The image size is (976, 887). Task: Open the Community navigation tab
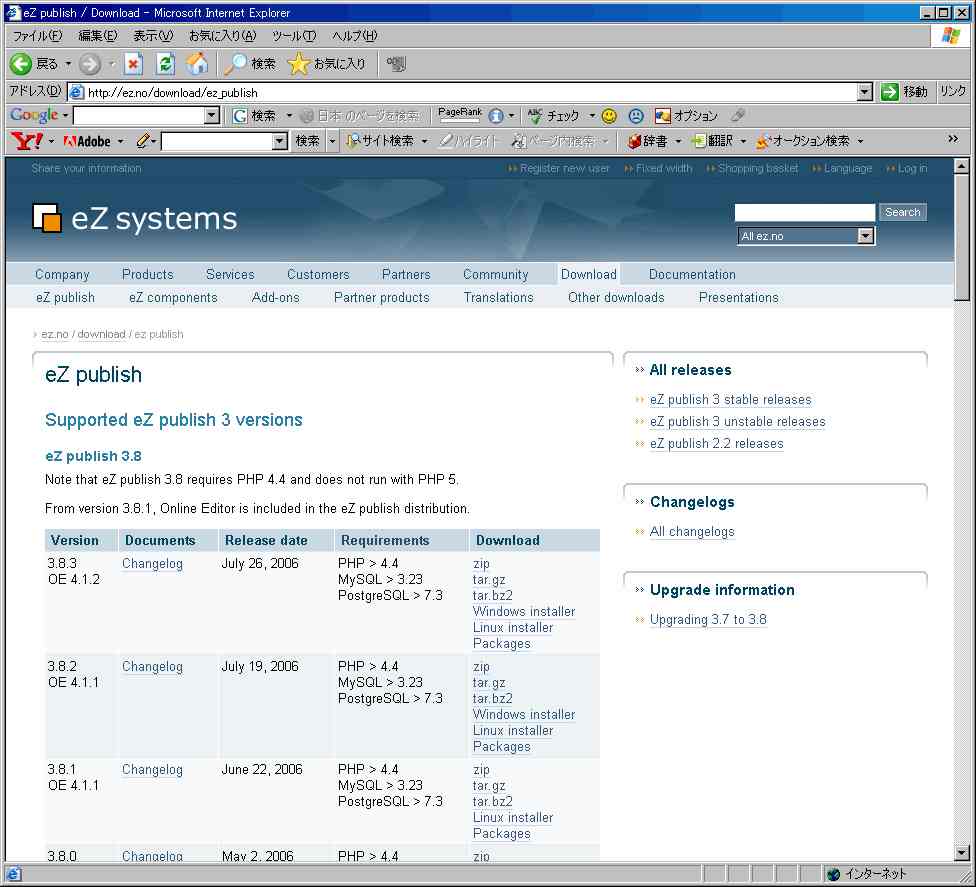(495, 275)
